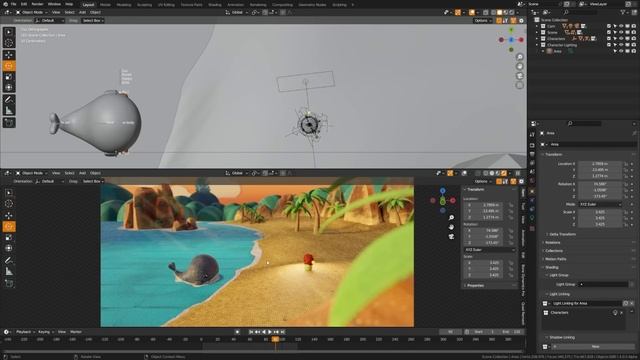640x360 pixels.
Task: Switch to the Modeling workspace tab
Action: 124,5
